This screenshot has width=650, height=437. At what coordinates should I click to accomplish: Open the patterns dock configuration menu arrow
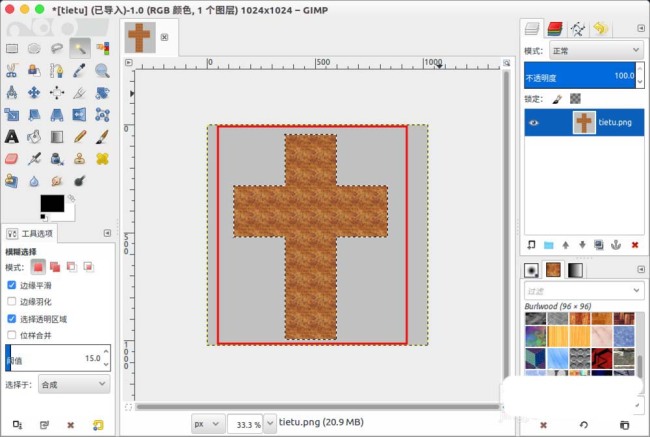[640, 269]
